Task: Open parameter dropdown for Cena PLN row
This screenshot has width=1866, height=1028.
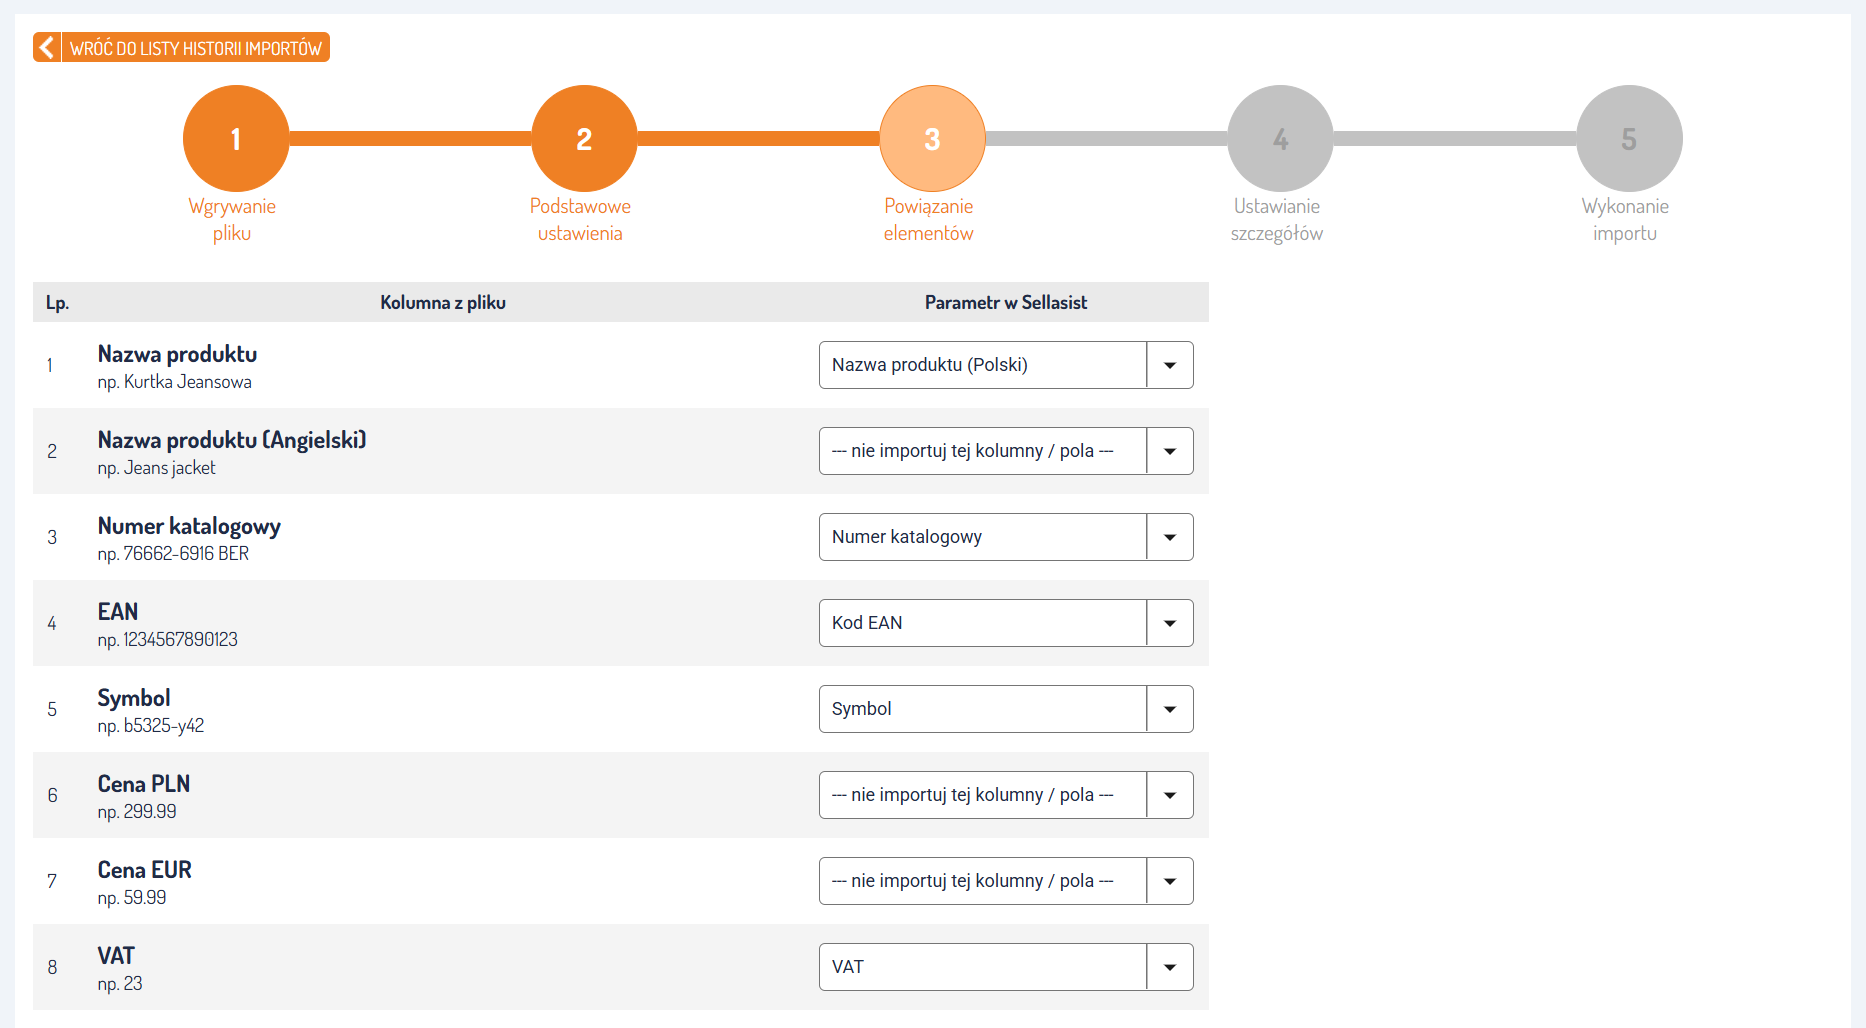Action: pos(1005,795)
